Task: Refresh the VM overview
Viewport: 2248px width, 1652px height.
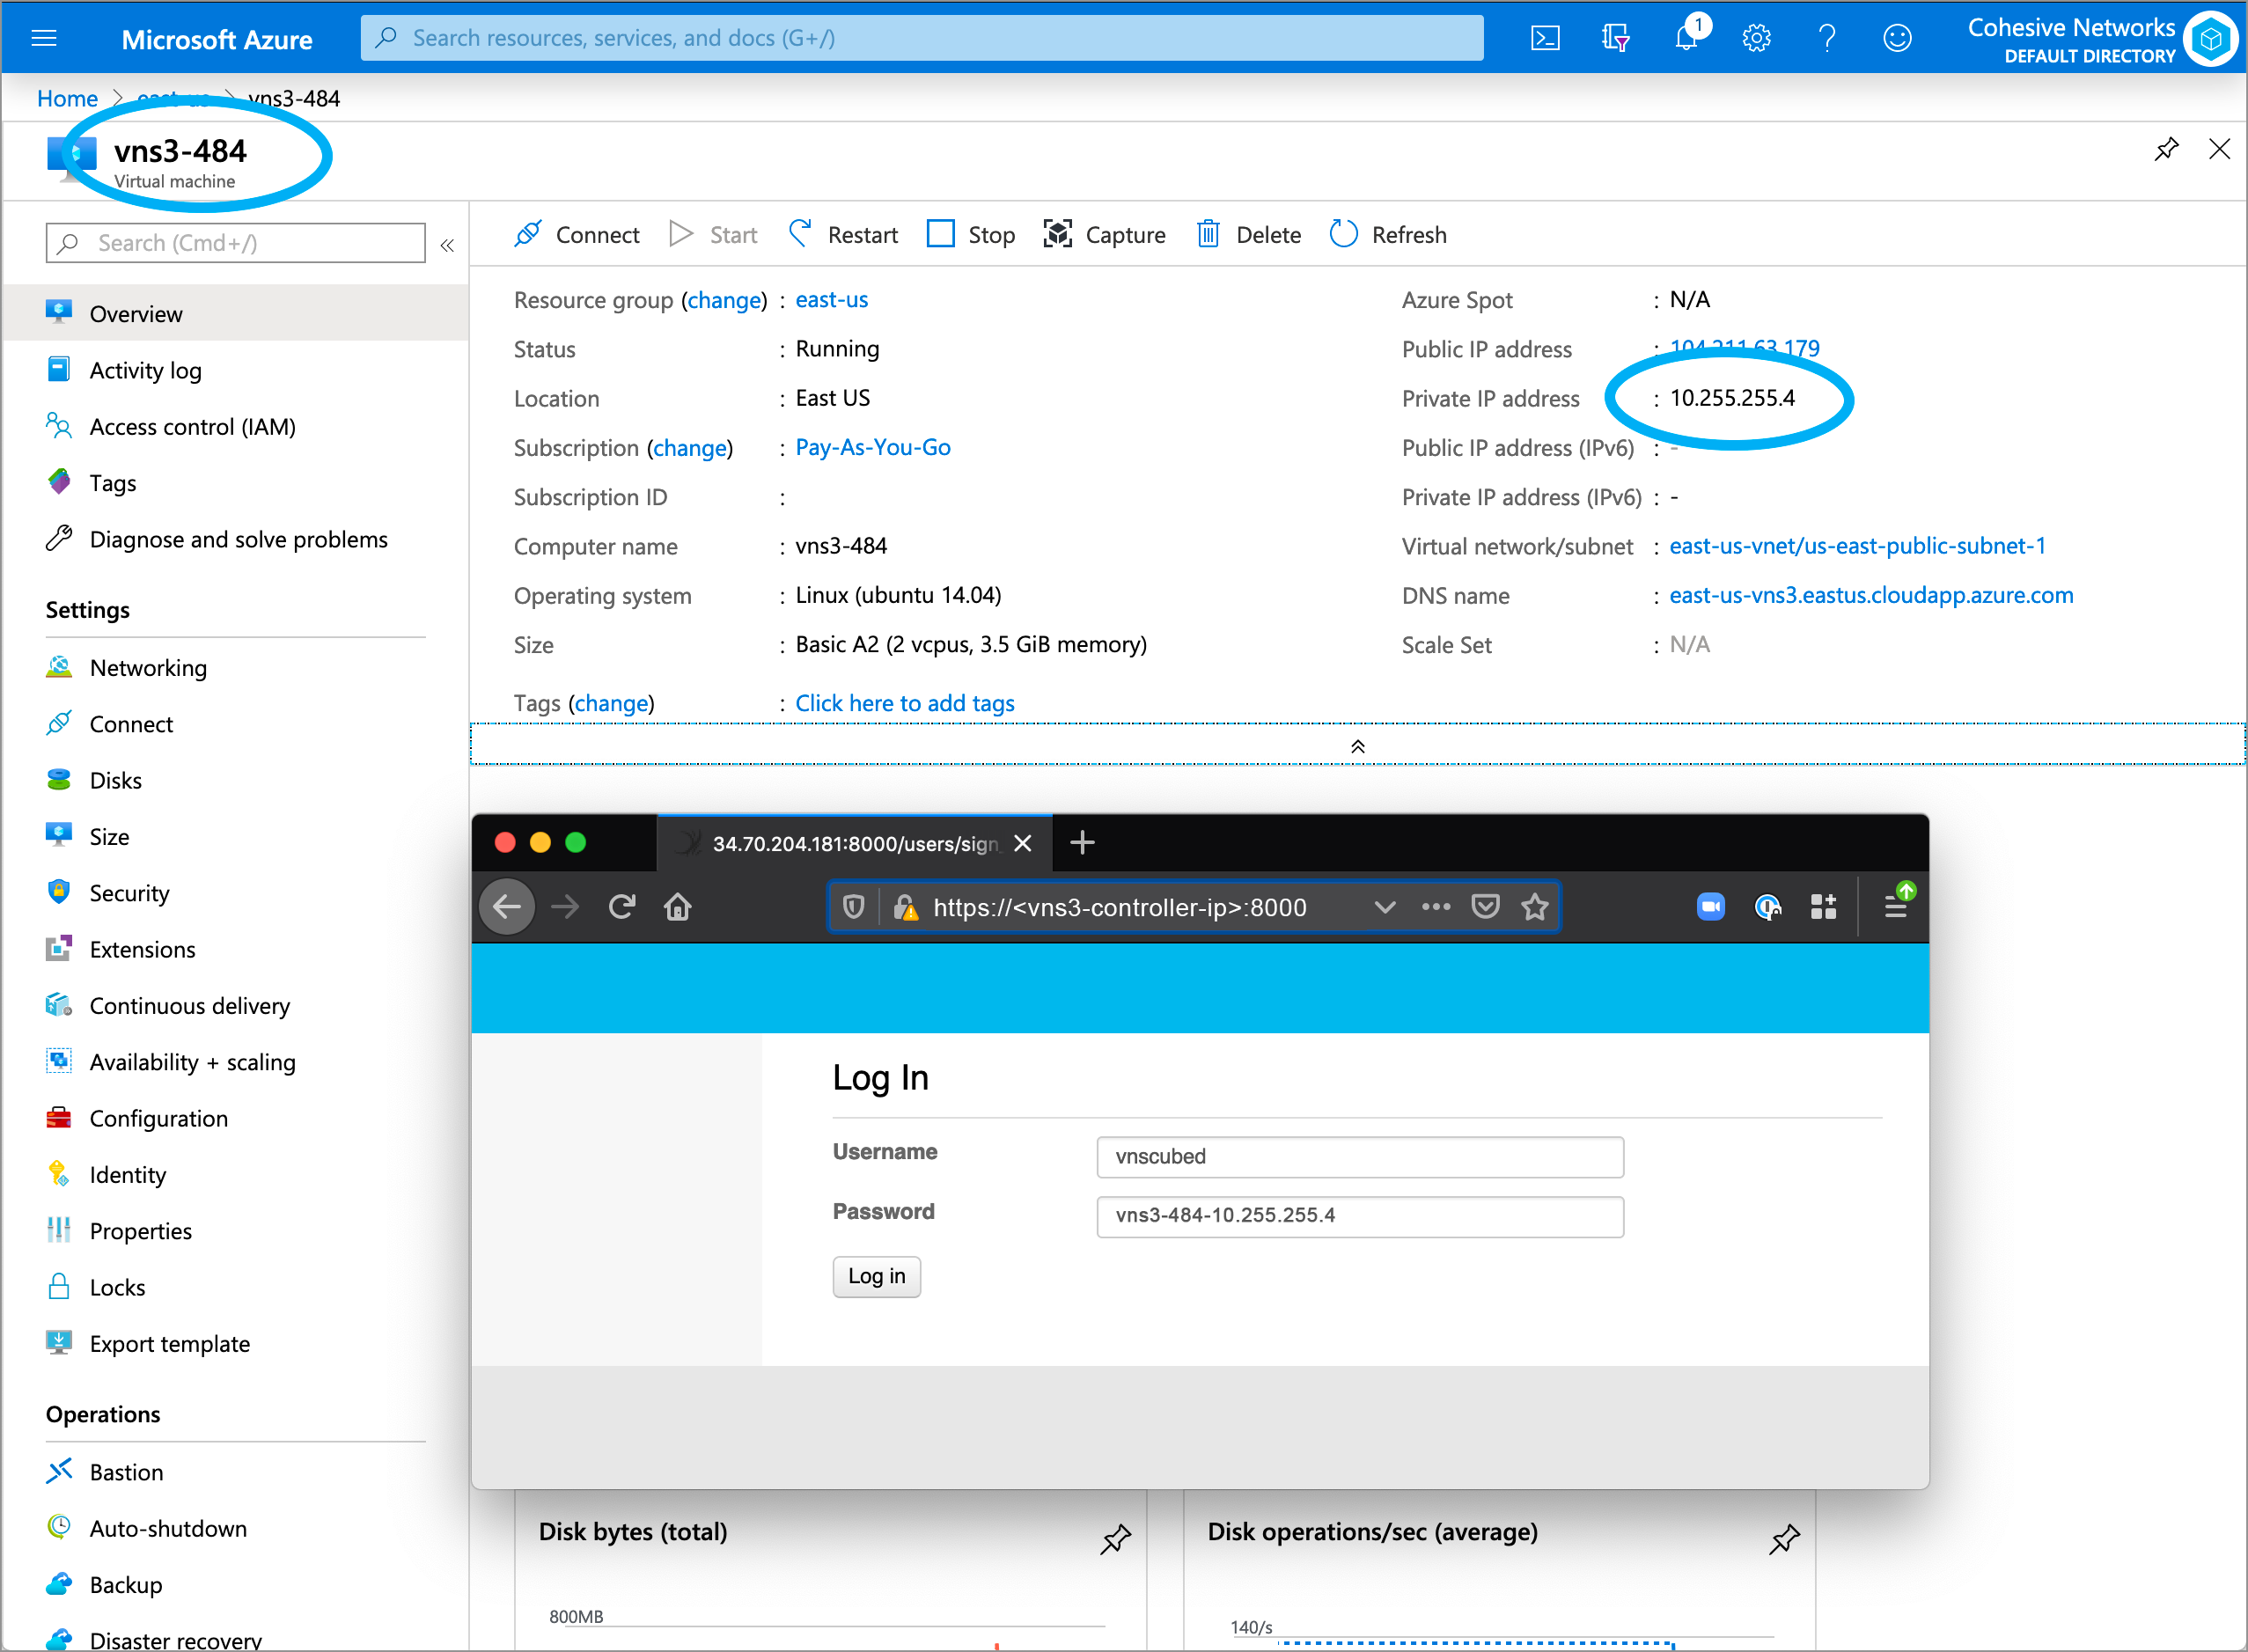Action: pyautogui.click(x=1388, y=234)
